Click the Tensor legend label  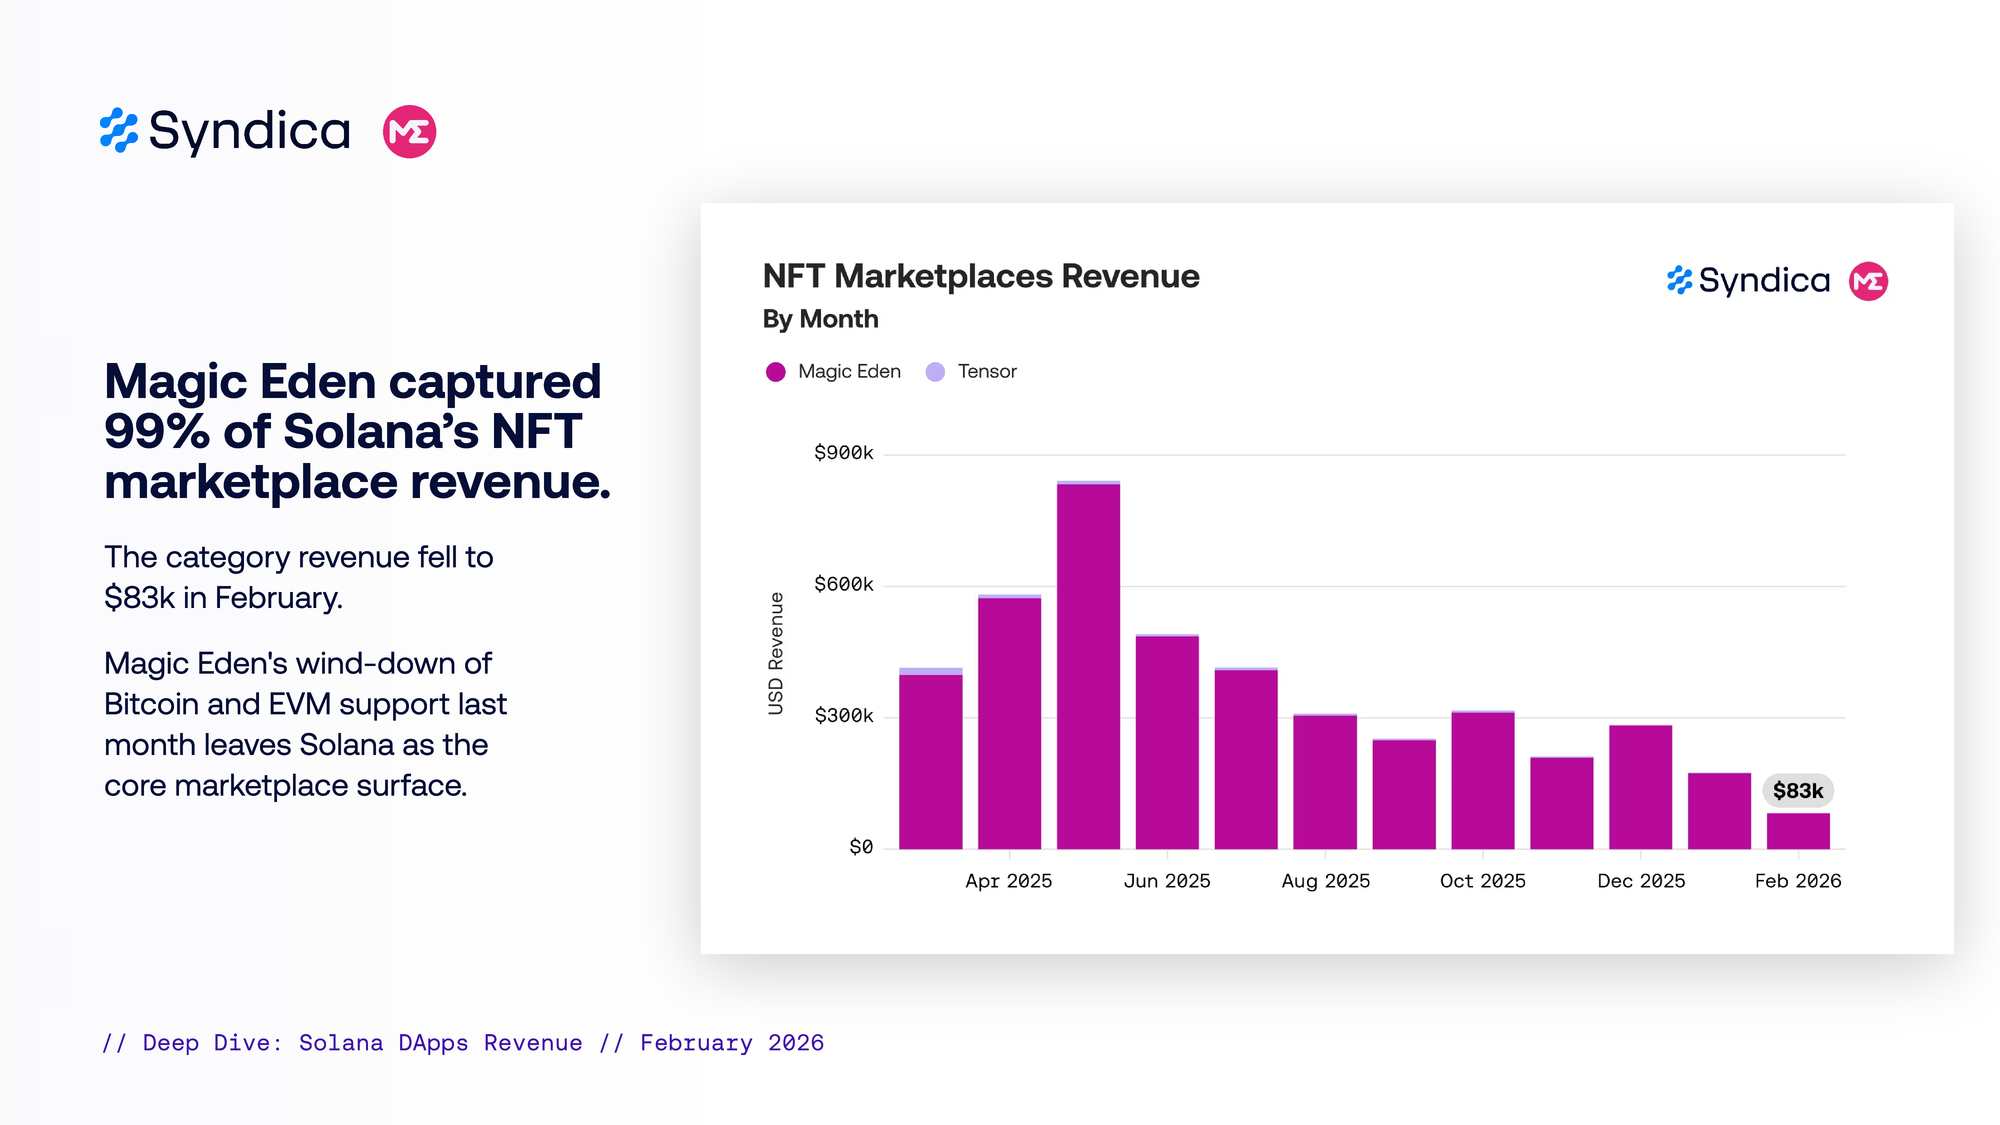click(x=986, y=372)
